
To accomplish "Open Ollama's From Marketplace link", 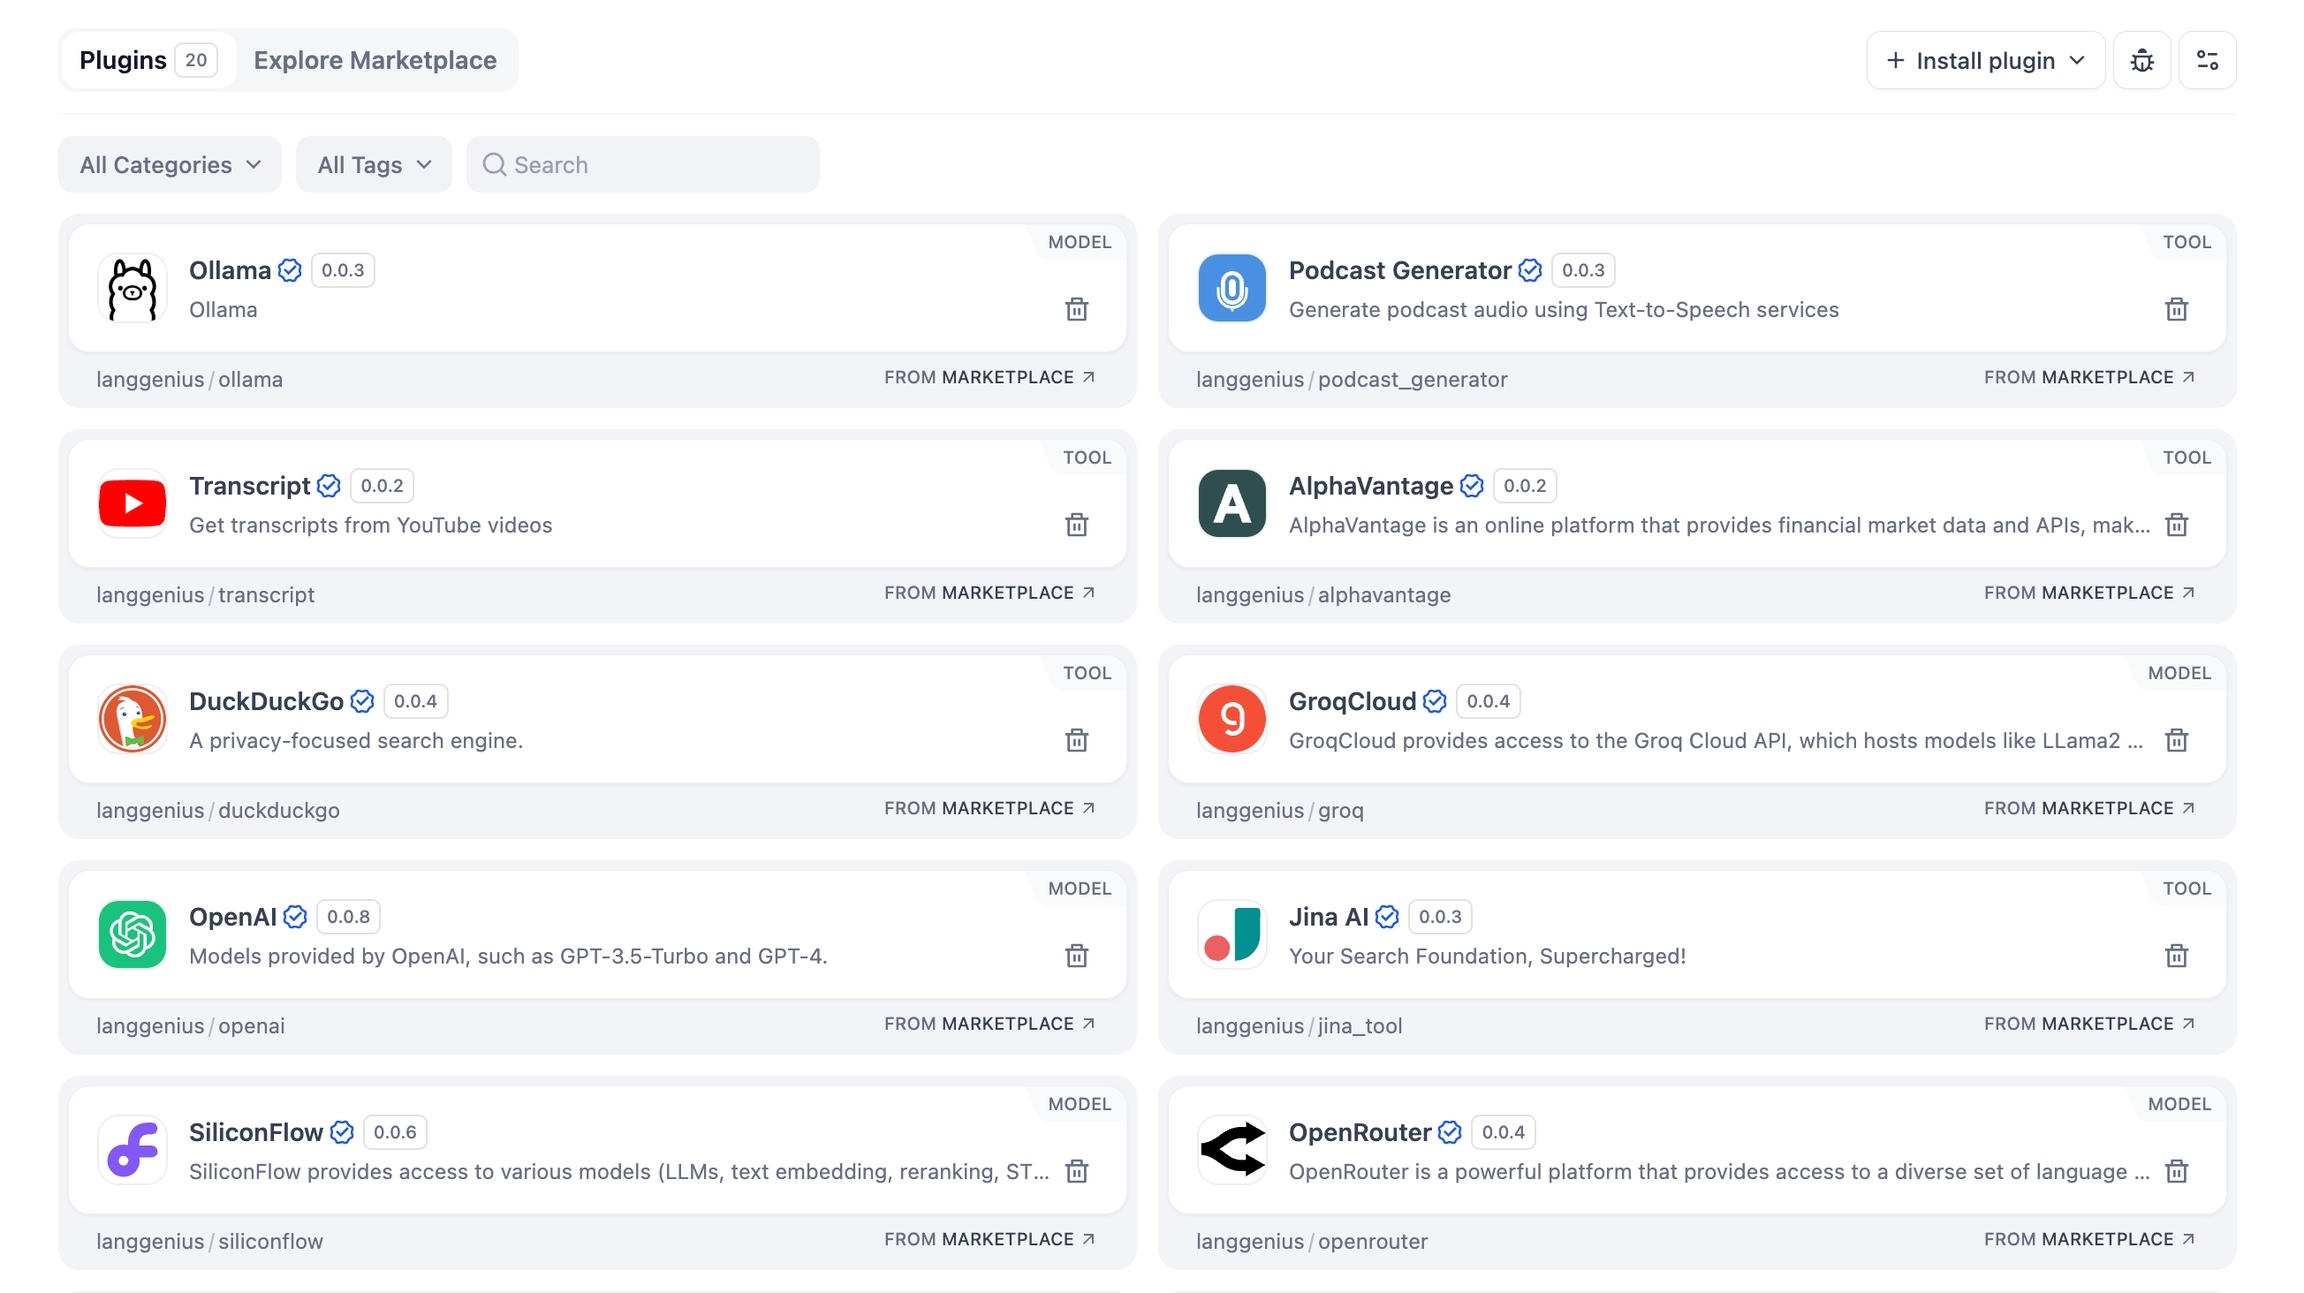I will 989,378.
